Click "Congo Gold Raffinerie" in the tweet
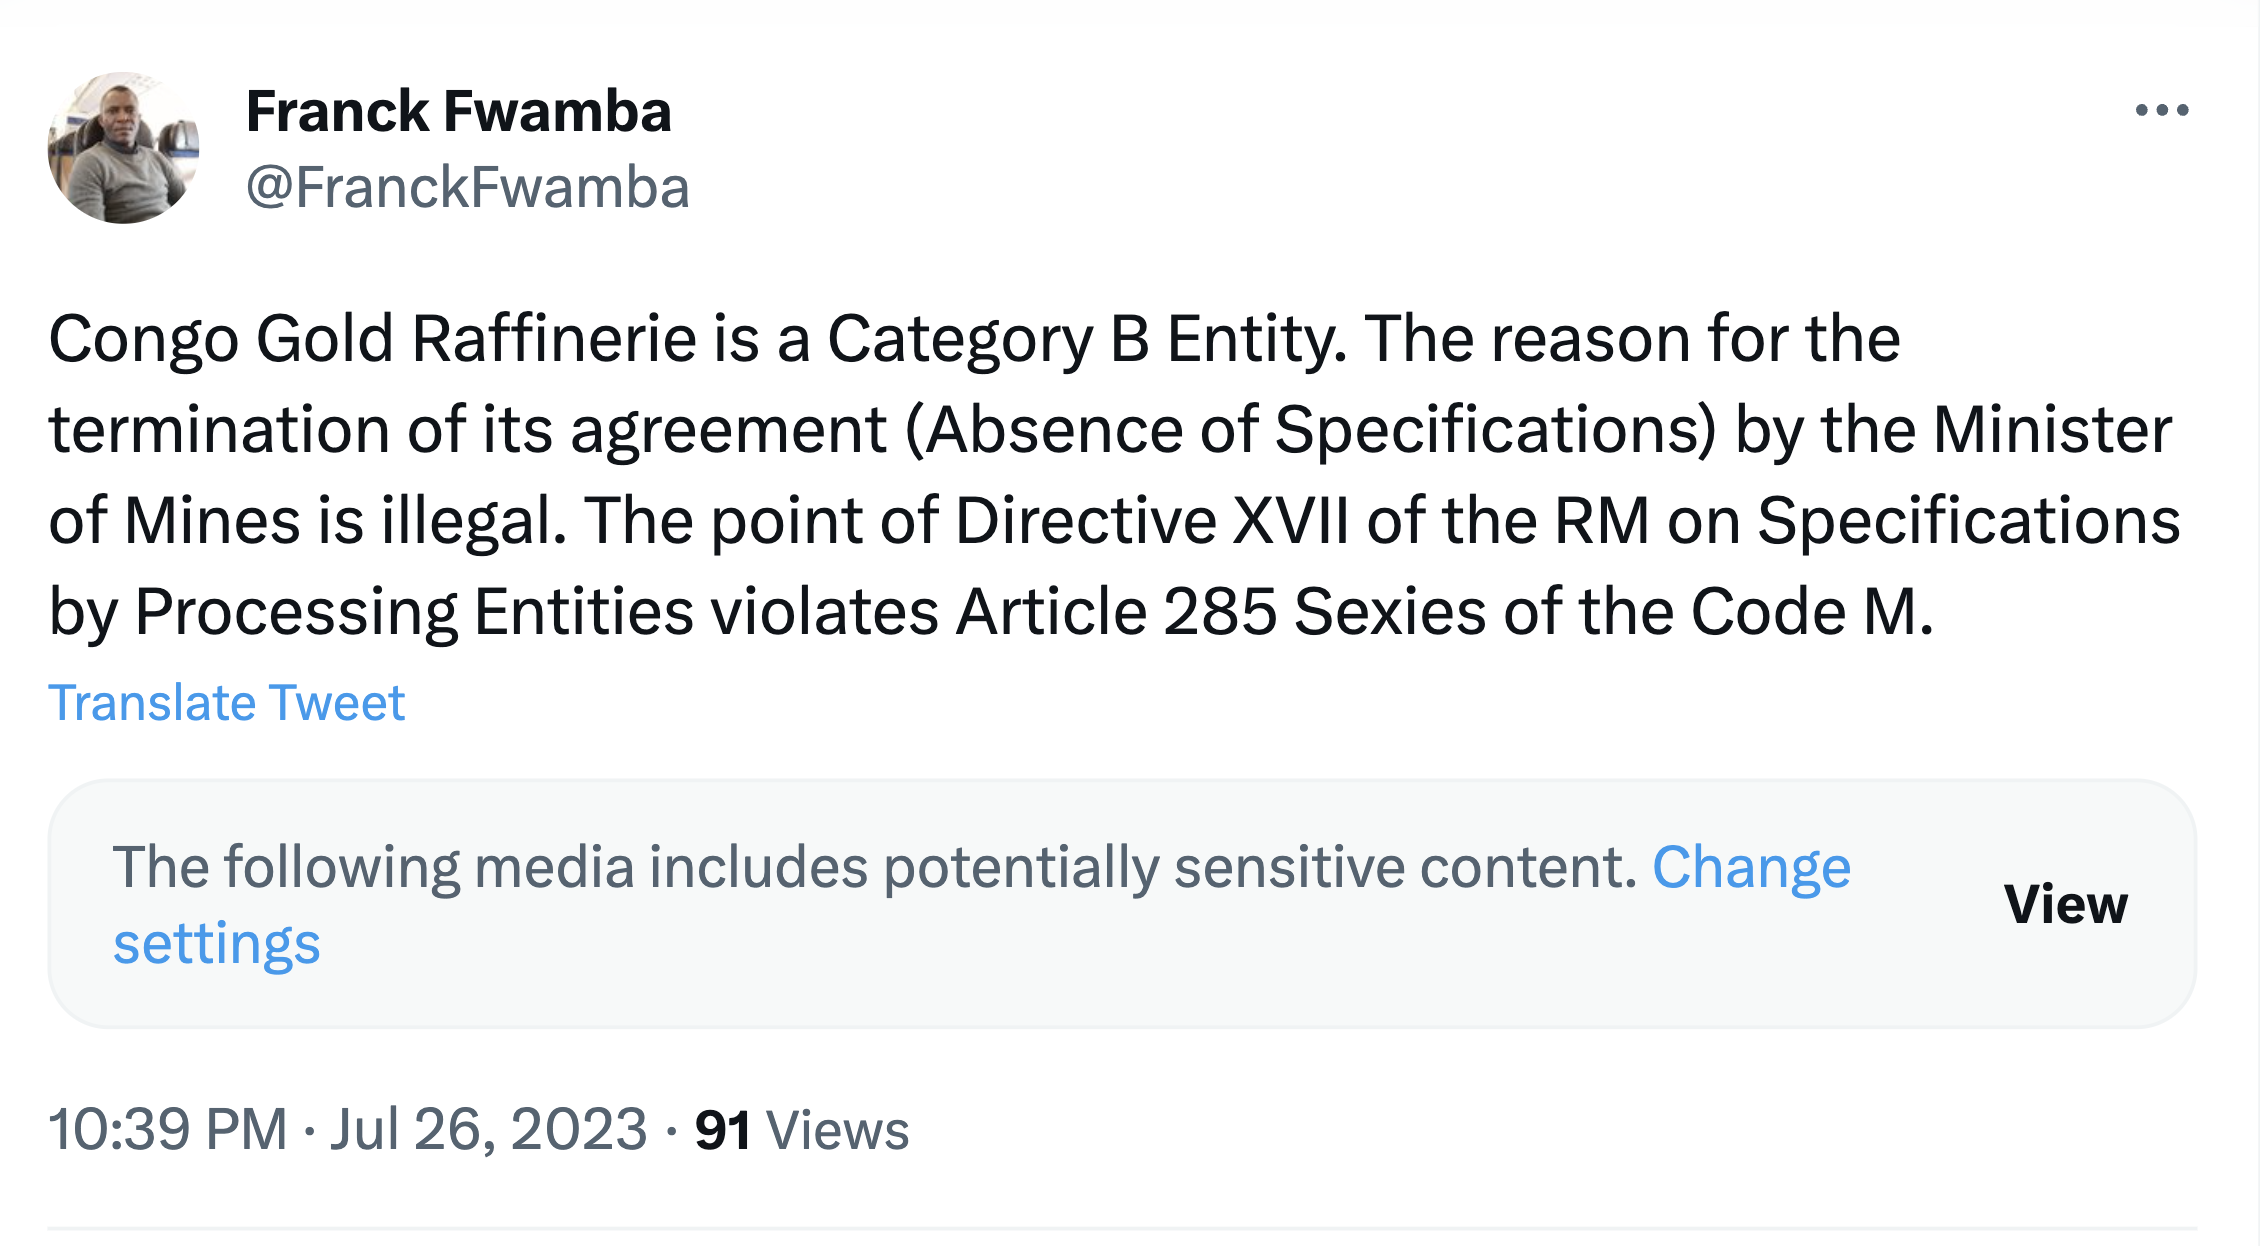Image resolution: width=2260 pixels, height=1246 pixels. click(x=372, y=339)
